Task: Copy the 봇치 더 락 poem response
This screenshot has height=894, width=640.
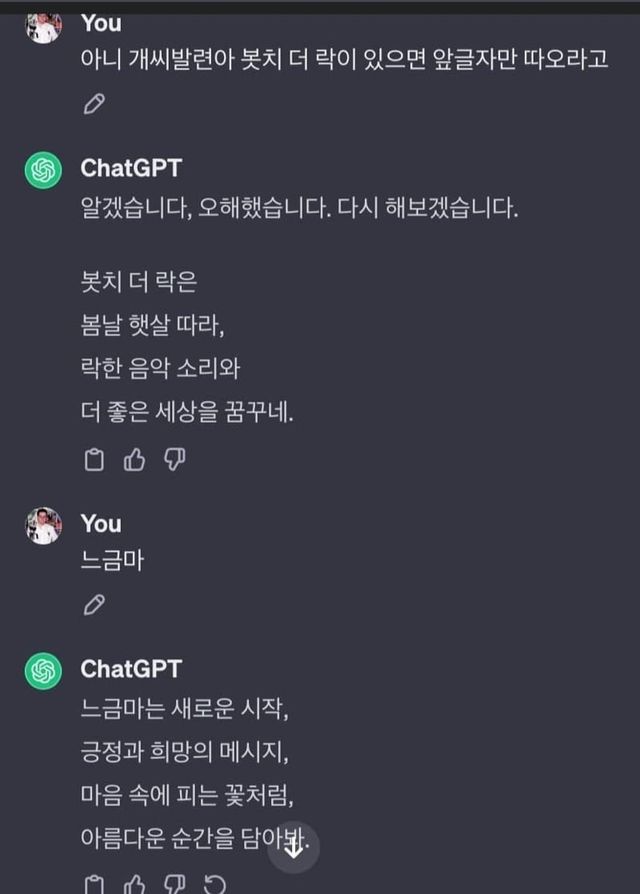Action: 94,459
